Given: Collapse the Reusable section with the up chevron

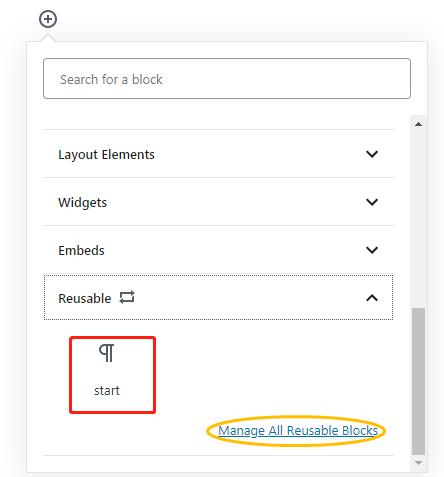Looking at the screenshot, I should tap(372, 298).
